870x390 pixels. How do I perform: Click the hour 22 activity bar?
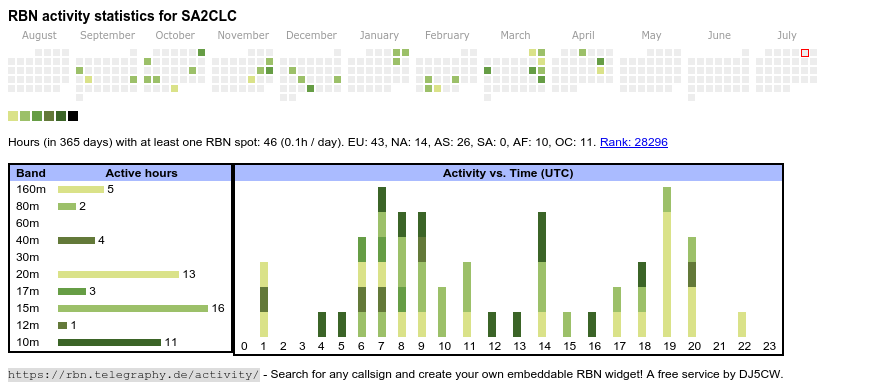pos(742,325)
